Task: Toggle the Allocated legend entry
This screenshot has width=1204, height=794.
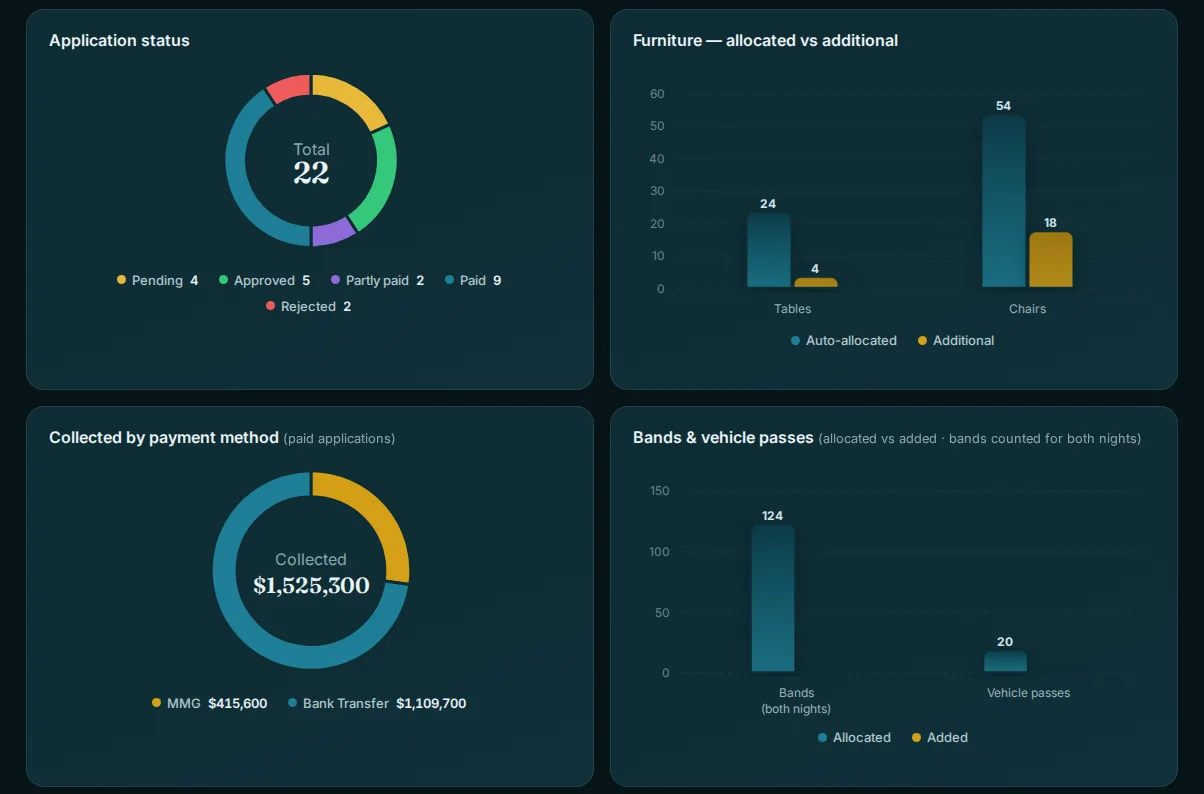Action: (854, 737)
